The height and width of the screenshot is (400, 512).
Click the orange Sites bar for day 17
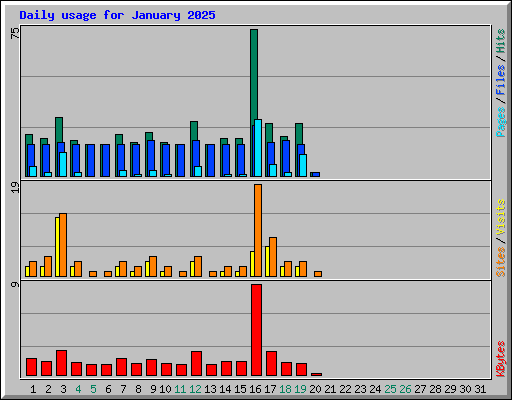[273, 257]
